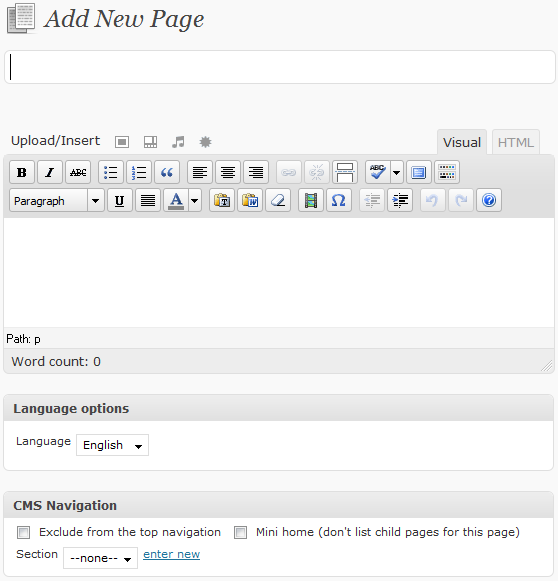Add audio using the music note icon

pos(178,142)
